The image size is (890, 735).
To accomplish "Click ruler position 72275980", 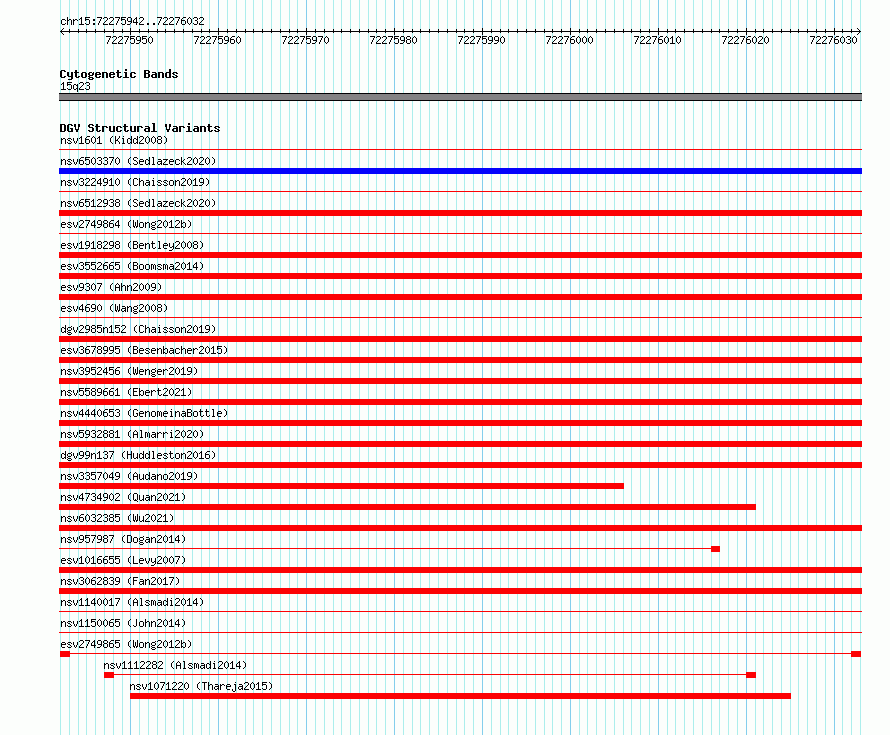I will coord(393,40).
